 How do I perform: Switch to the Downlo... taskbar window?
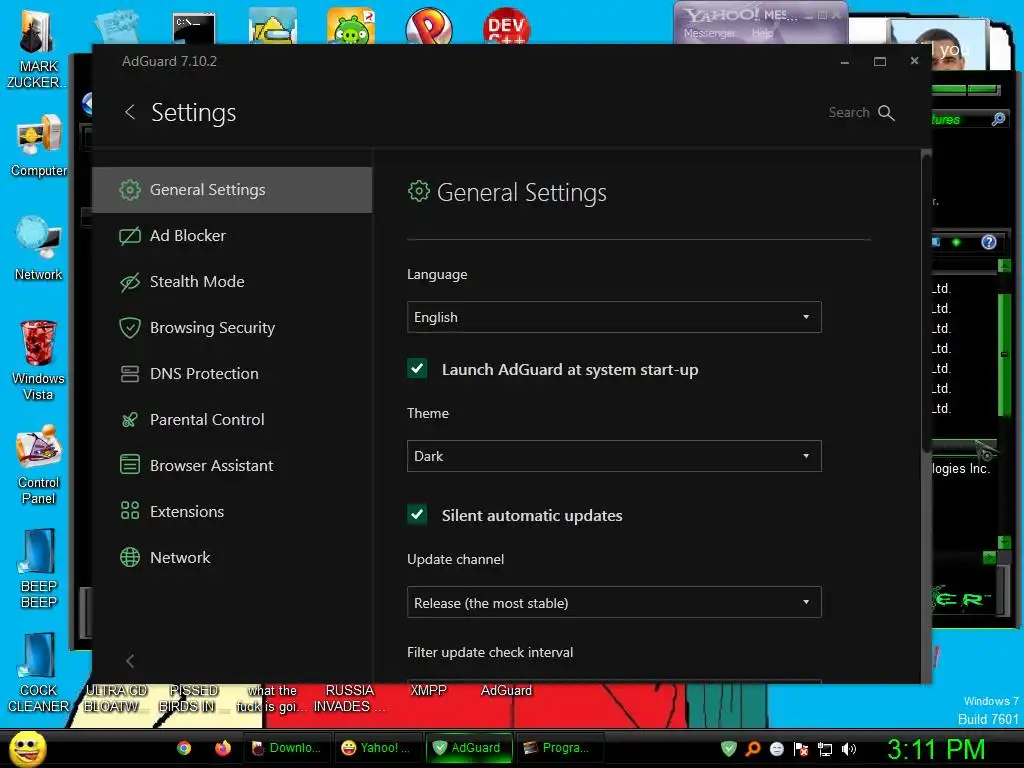pos(287,748)
